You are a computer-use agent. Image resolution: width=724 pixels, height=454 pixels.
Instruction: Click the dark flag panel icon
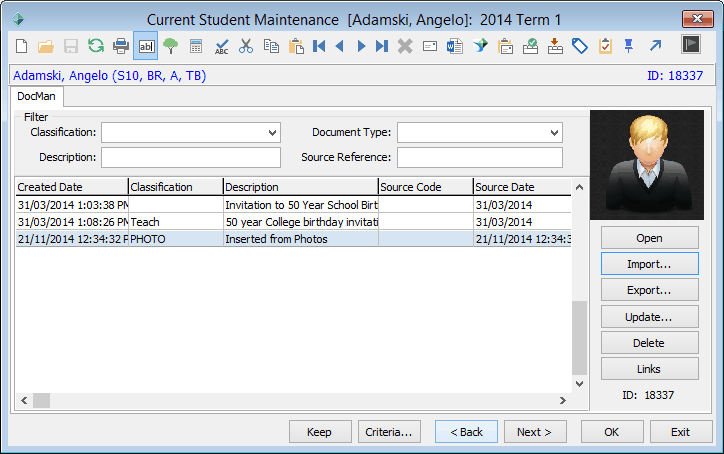click(691, 44)
